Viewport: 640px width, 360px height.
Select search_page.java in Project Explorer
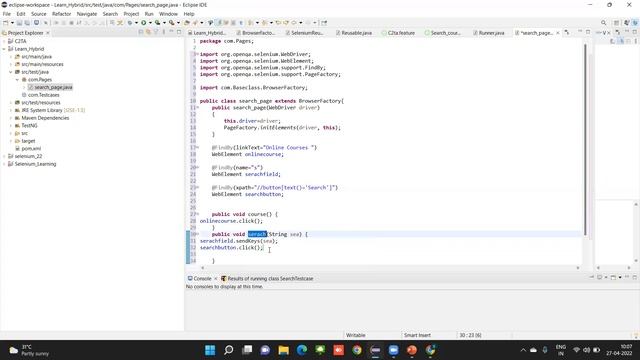tap(51, 87)
